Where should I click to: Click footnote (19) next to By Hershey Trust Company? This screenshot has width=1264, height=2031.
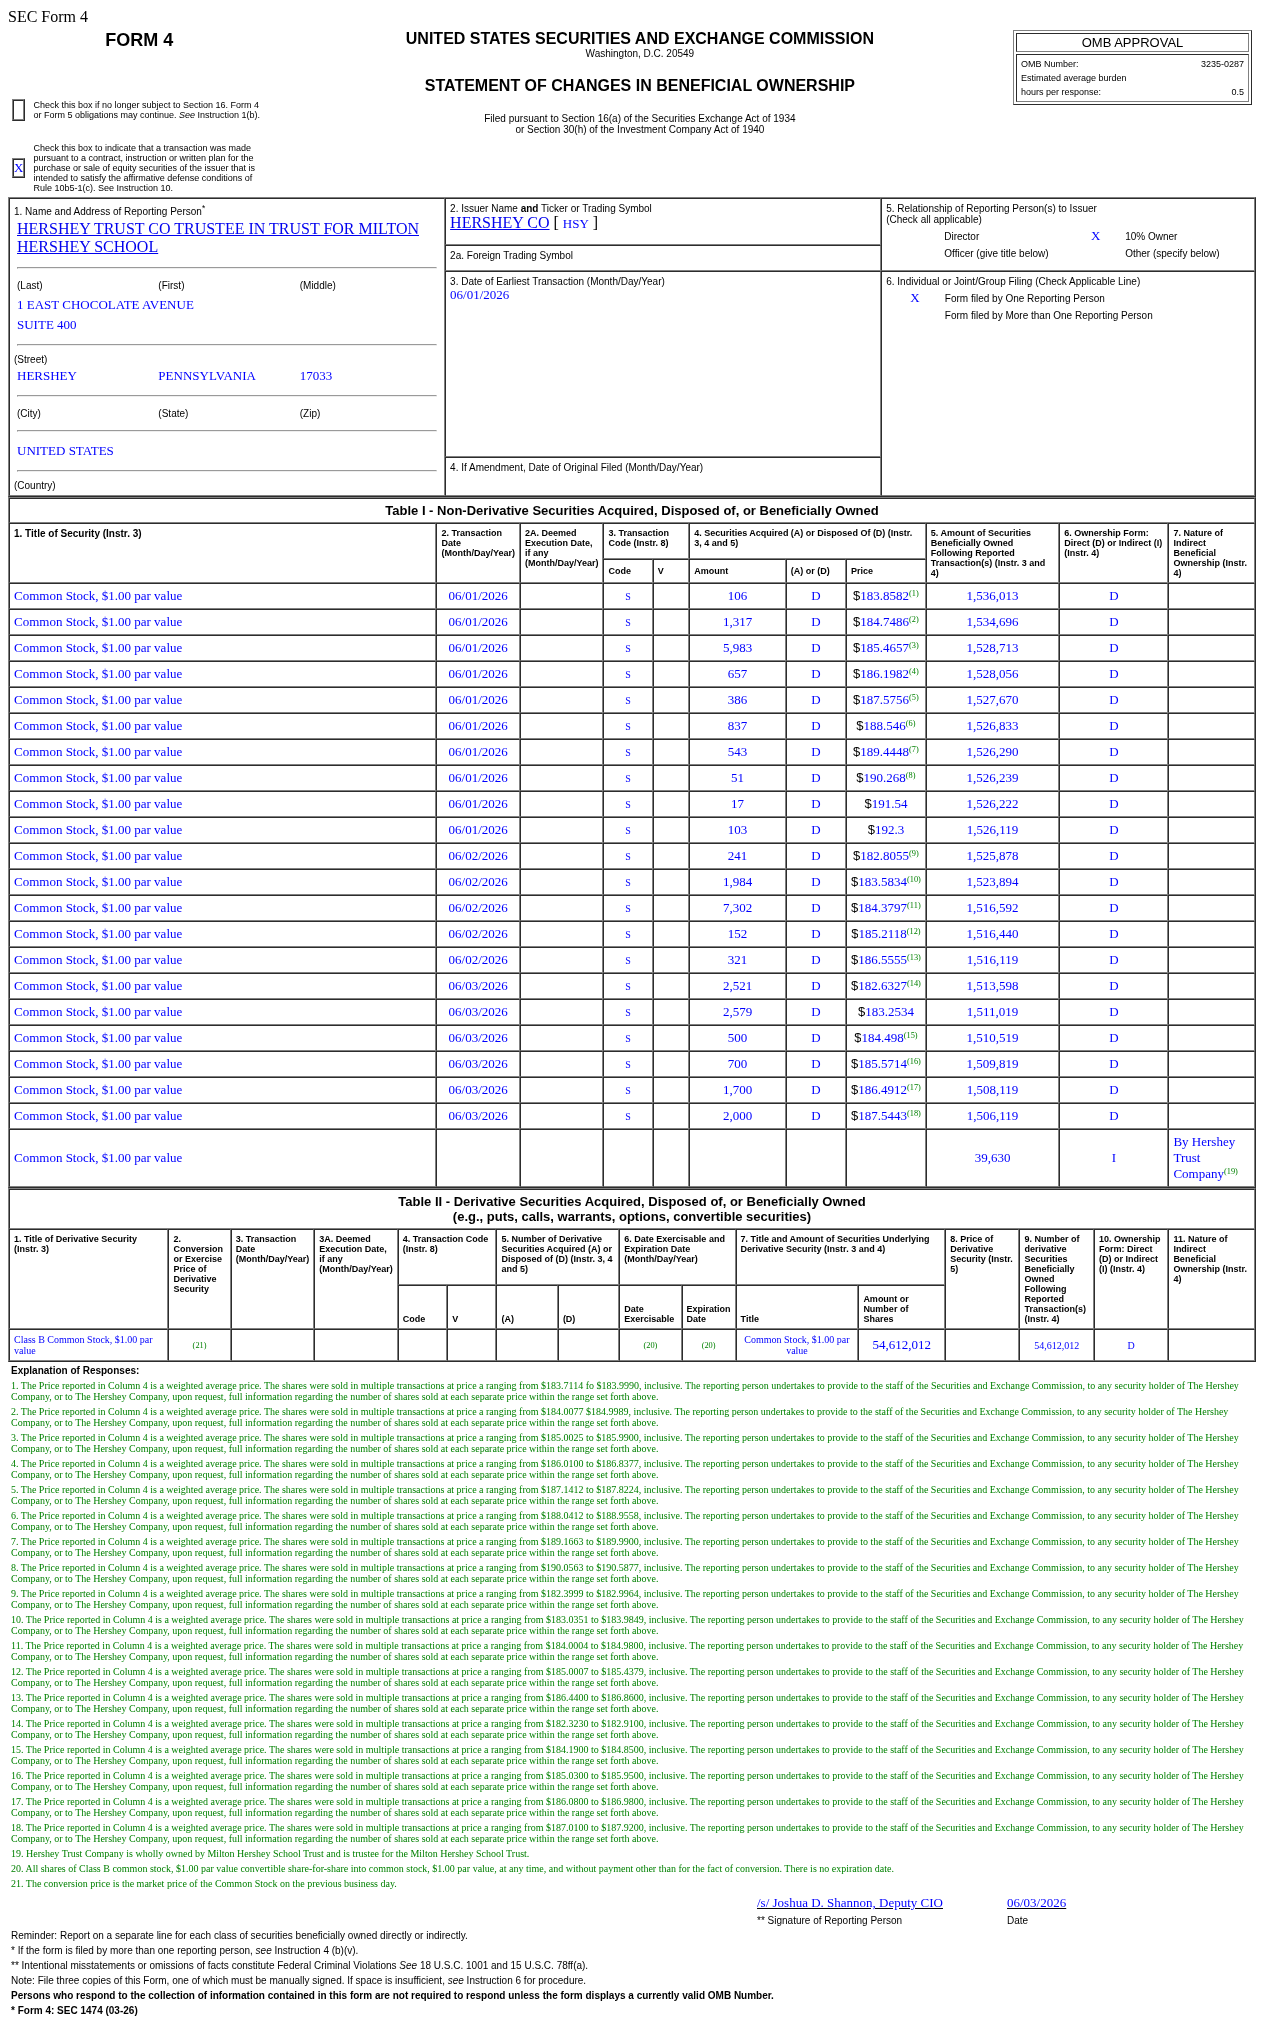pos(1231,1171)
